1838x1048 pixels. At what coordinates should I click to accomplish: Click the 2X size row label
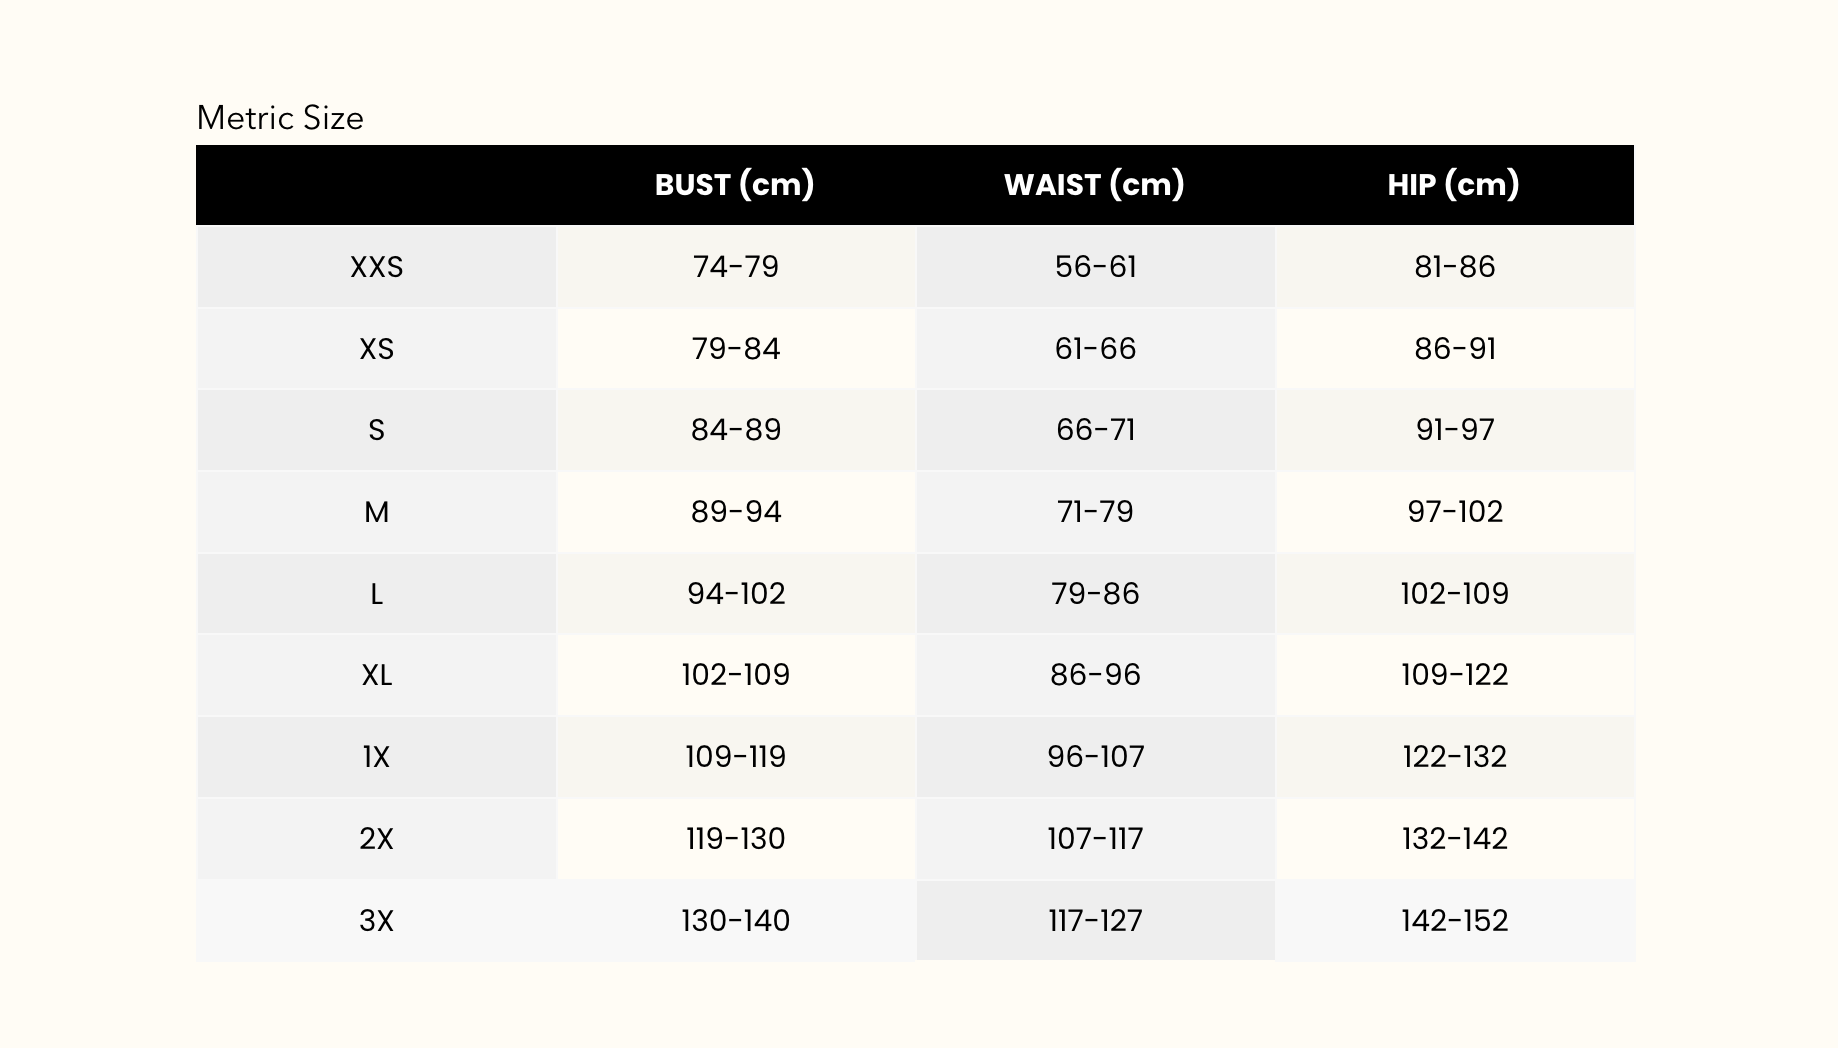tap(377, 838)
